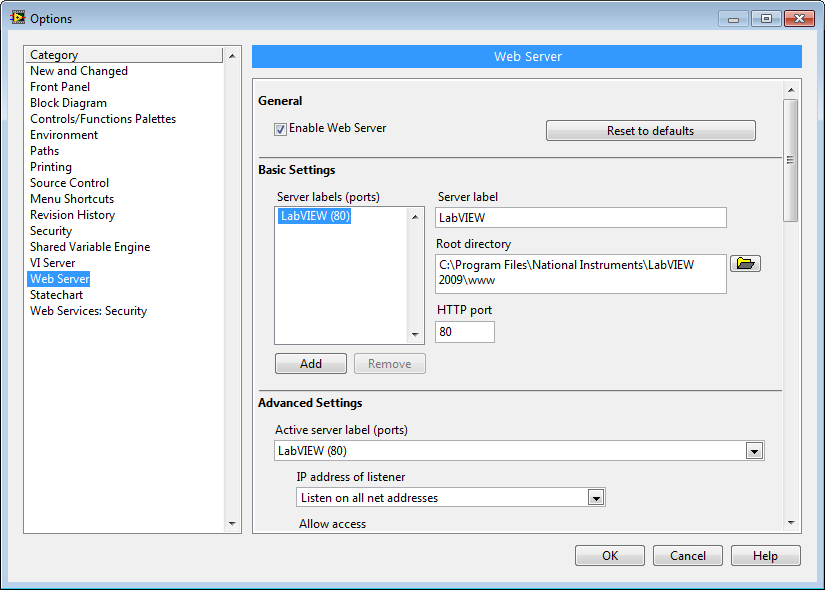Click the Add button

(311, 364)
